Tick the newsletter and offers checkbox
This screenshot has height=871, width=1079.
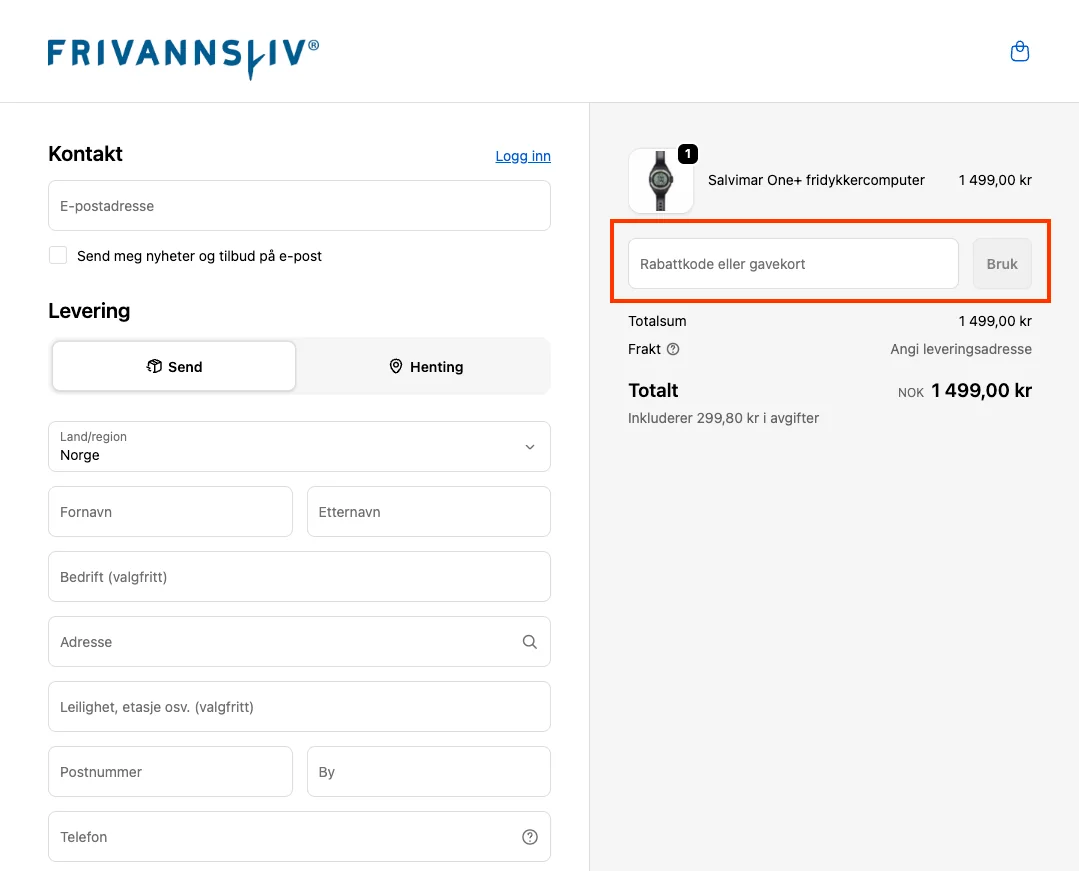pos(58,255)
